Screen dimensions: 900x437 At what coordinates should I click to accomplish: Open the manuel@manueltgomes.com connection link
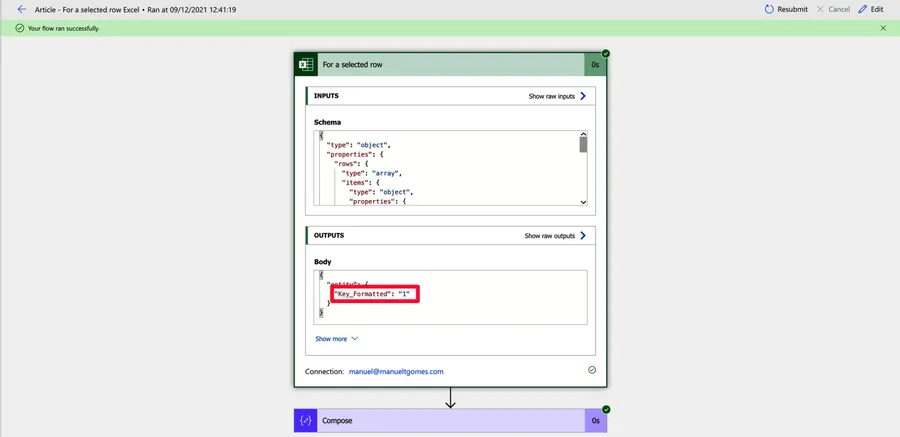[396, 371]
